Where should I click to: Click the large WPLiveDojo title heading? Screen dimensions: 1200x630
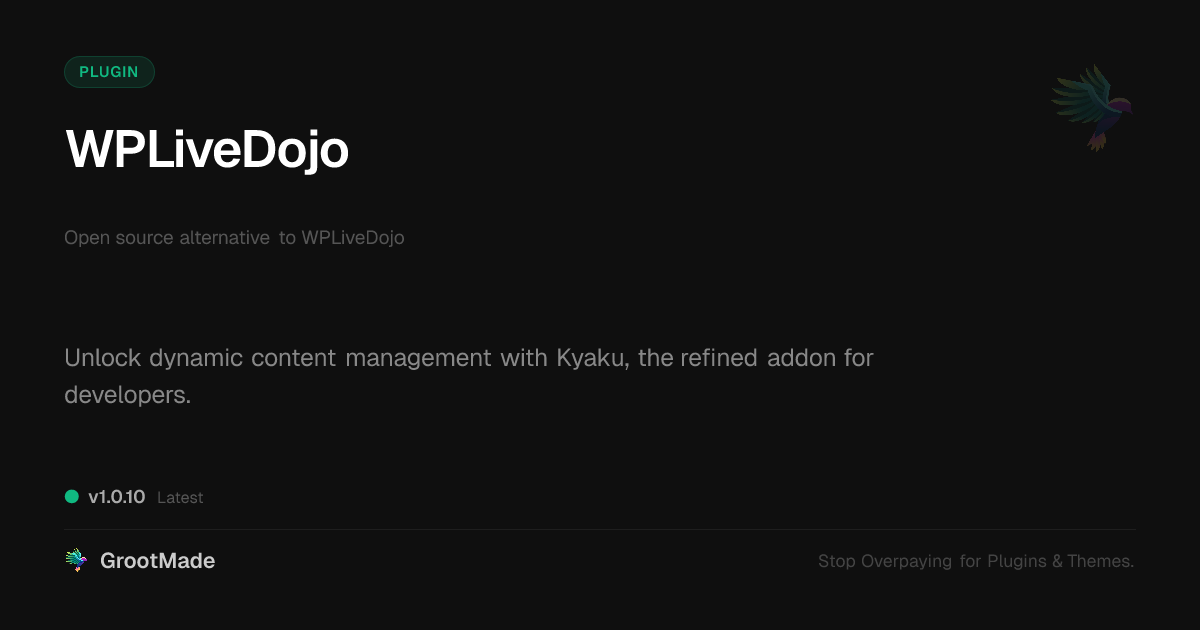[207, 150]
